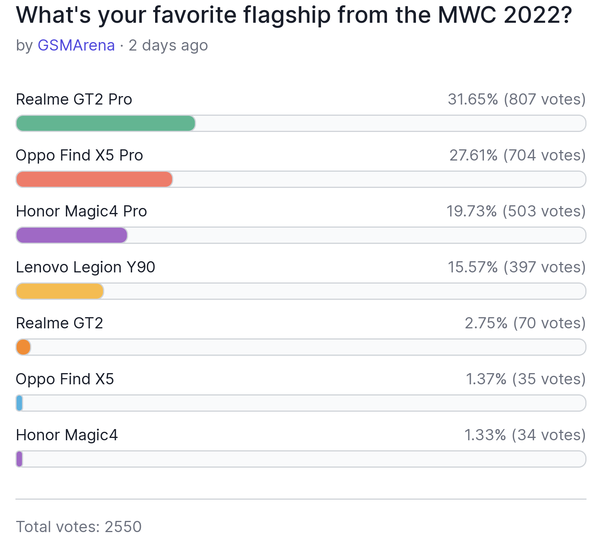600x551 pixels.
Task: Select the Oppo Find X5 option label
Action: [x=65, y=379]
